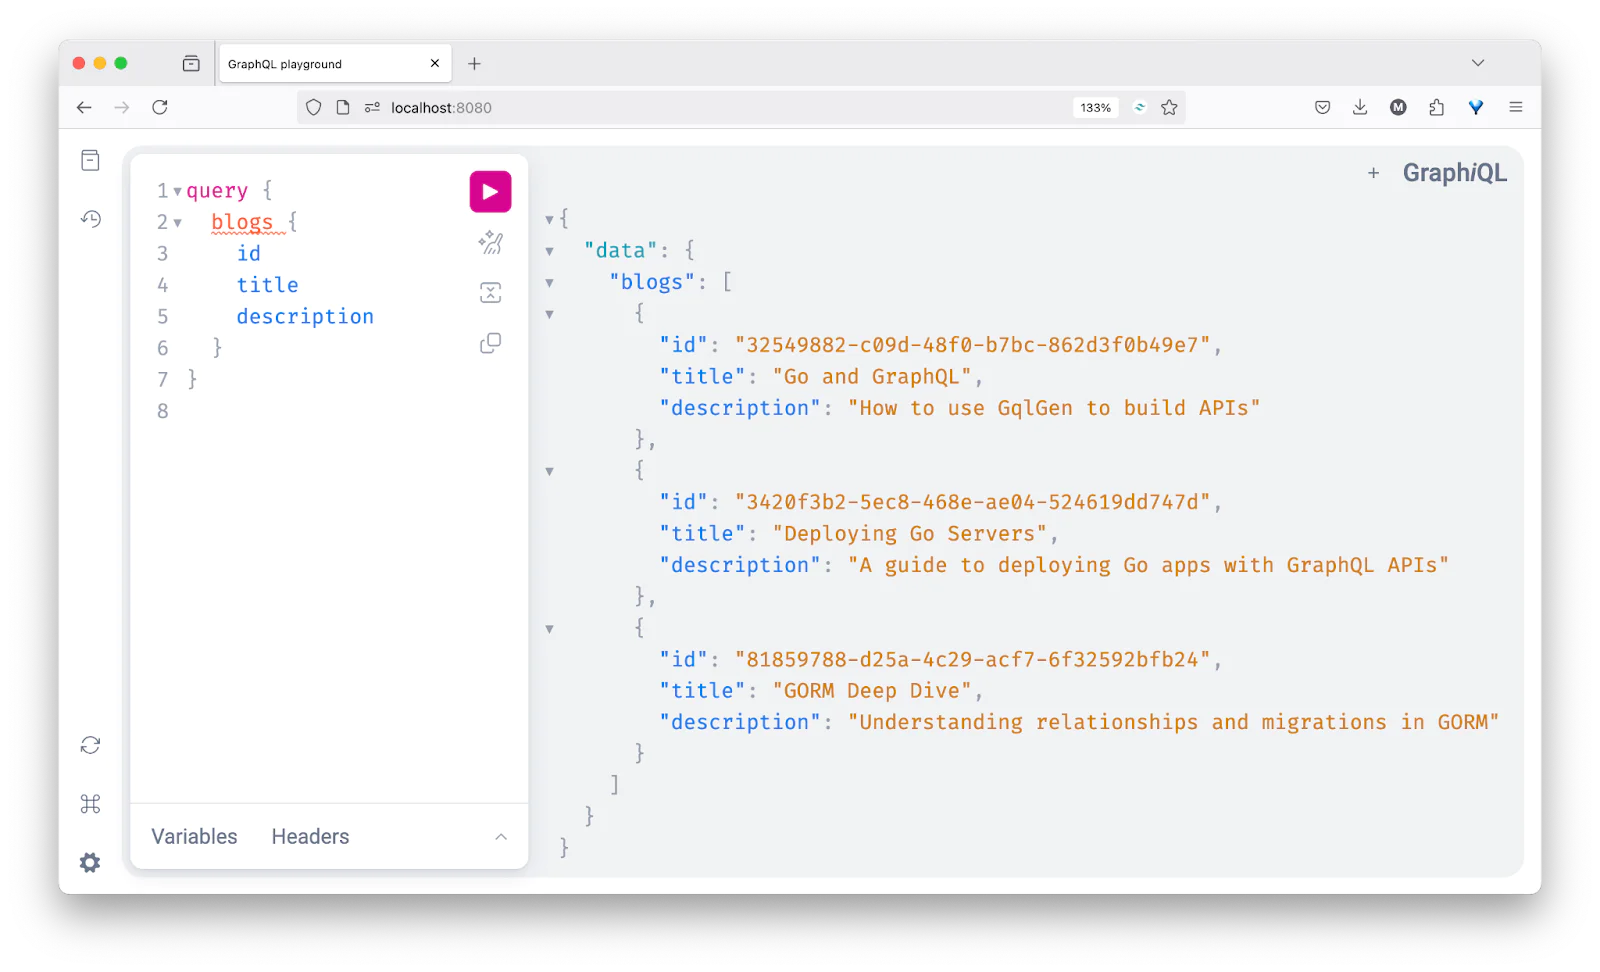Show the Documentation Explorer sidebar
This screenshot has width=1600, height=972.
(x=90, y=160)
